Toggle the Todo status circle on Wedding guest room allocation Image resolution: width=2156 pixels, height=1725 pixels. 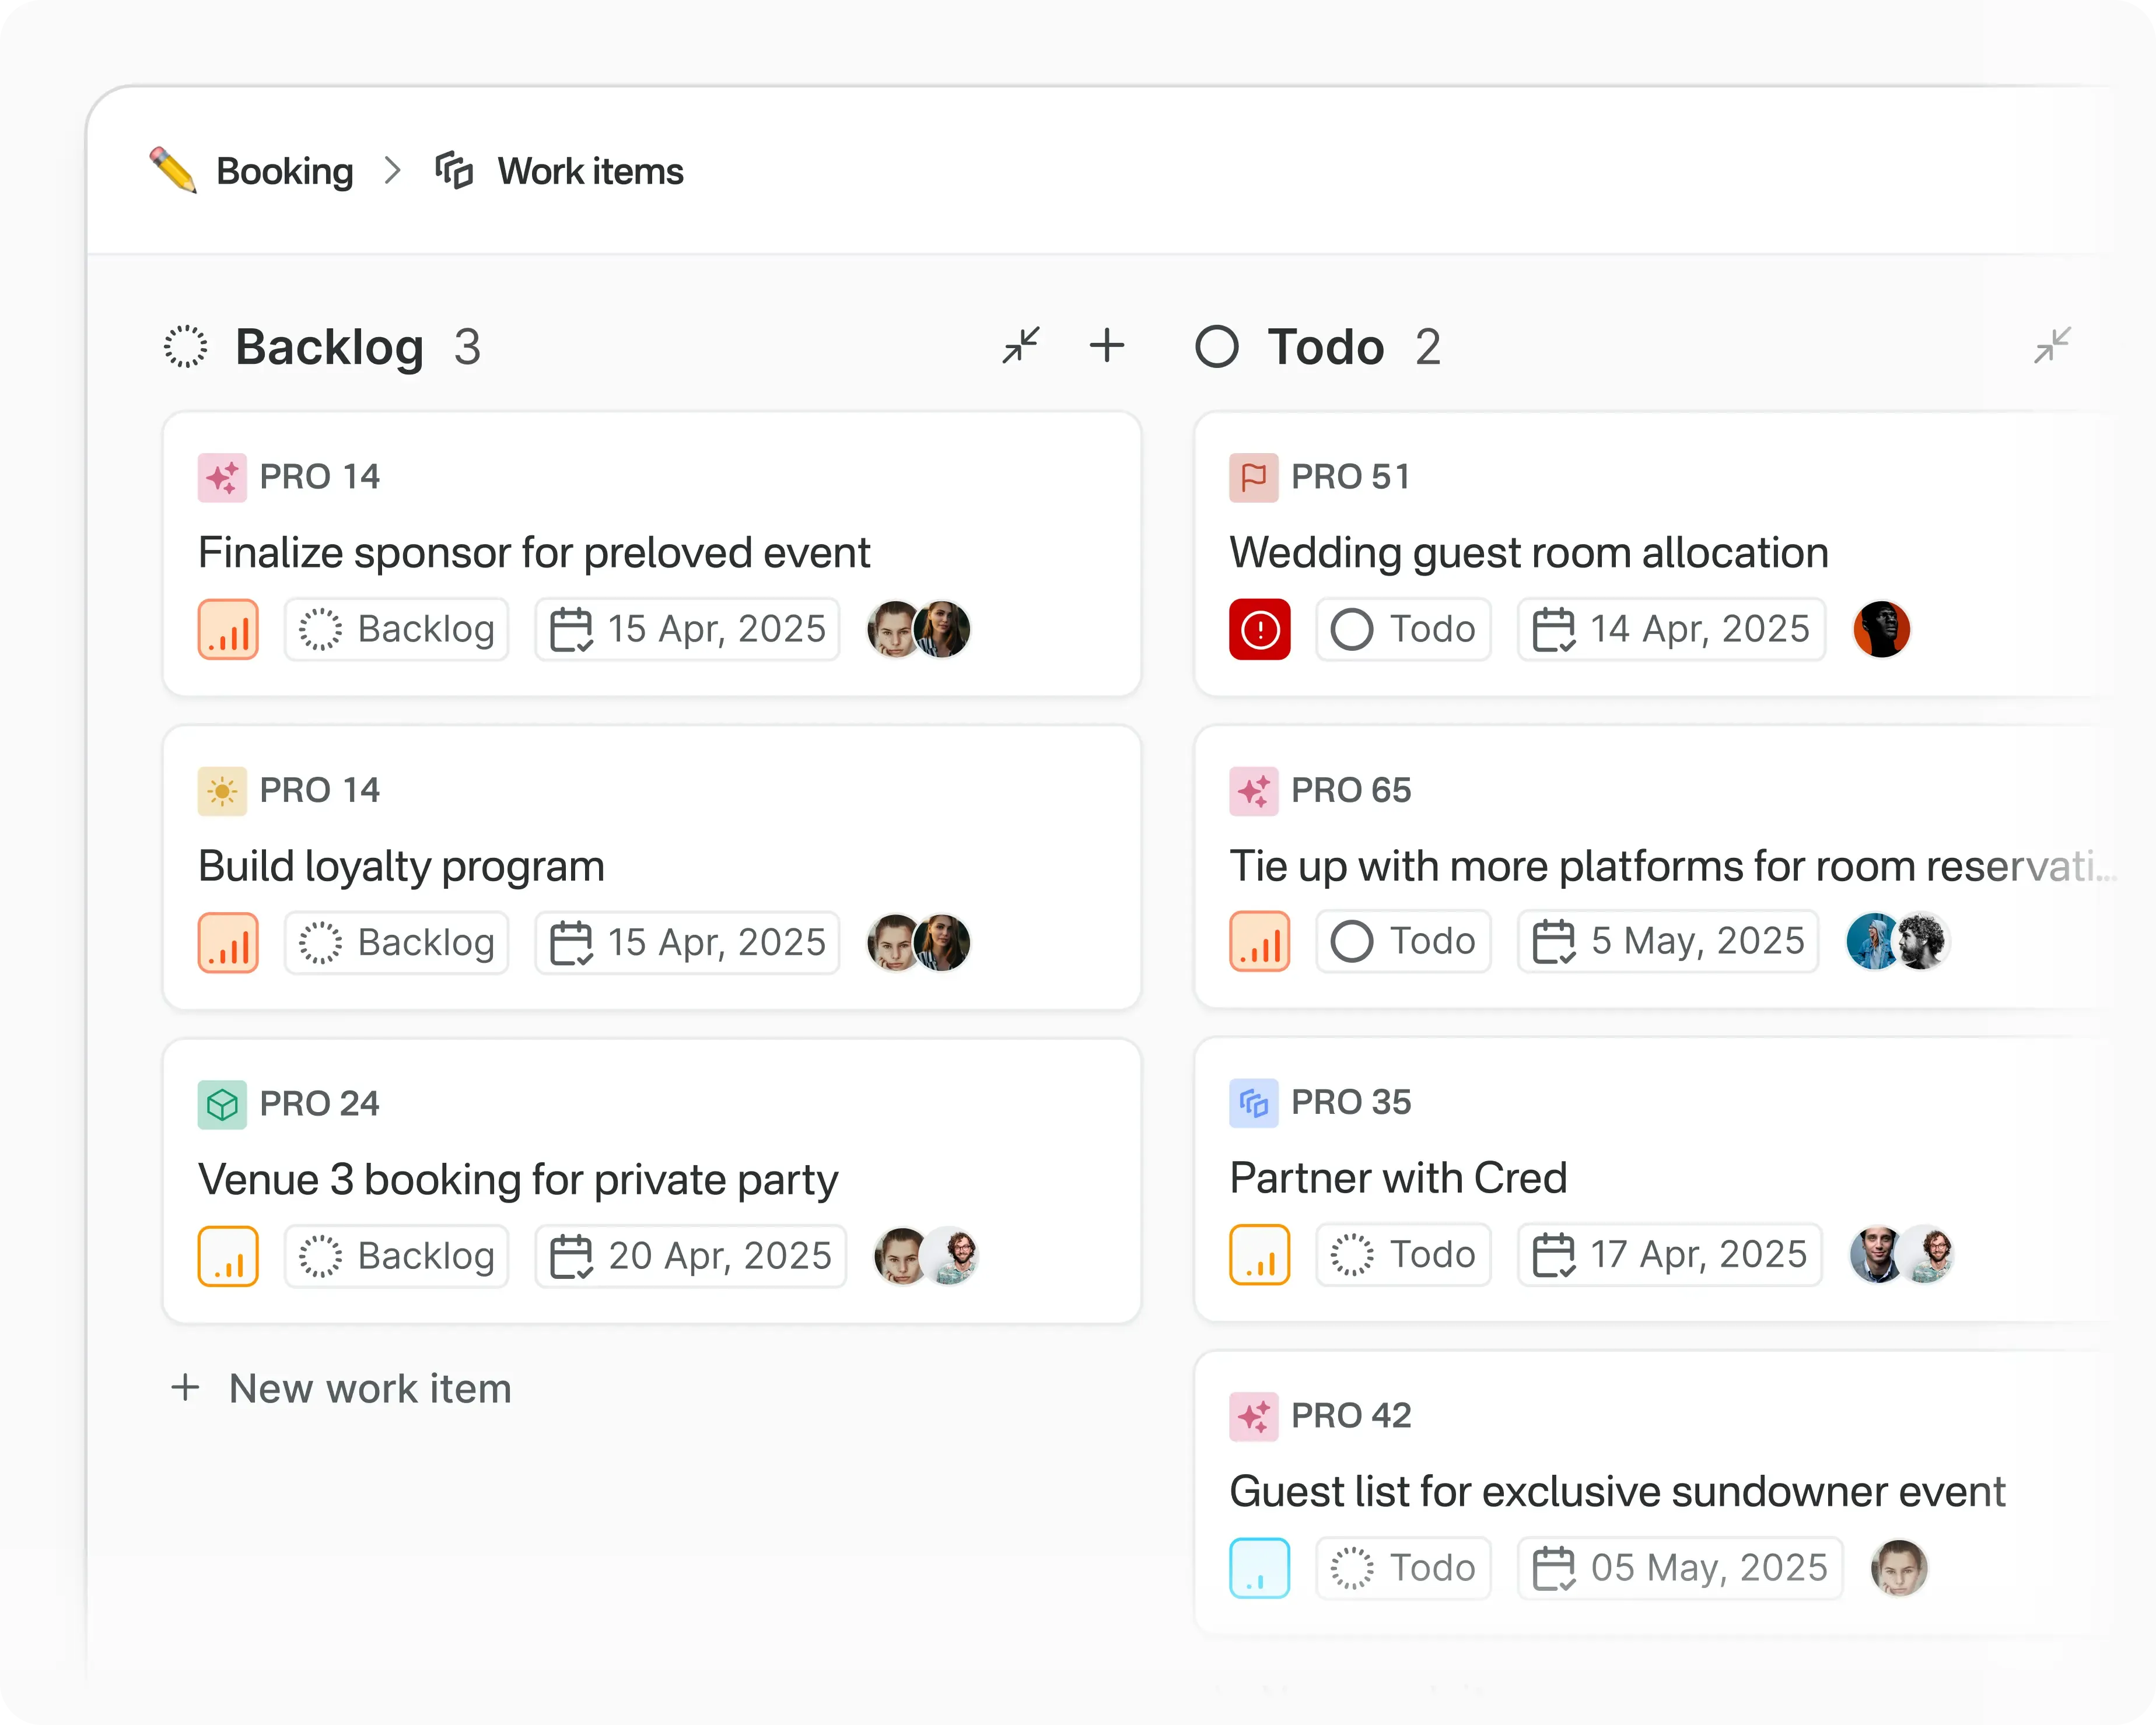point(1352,629)
